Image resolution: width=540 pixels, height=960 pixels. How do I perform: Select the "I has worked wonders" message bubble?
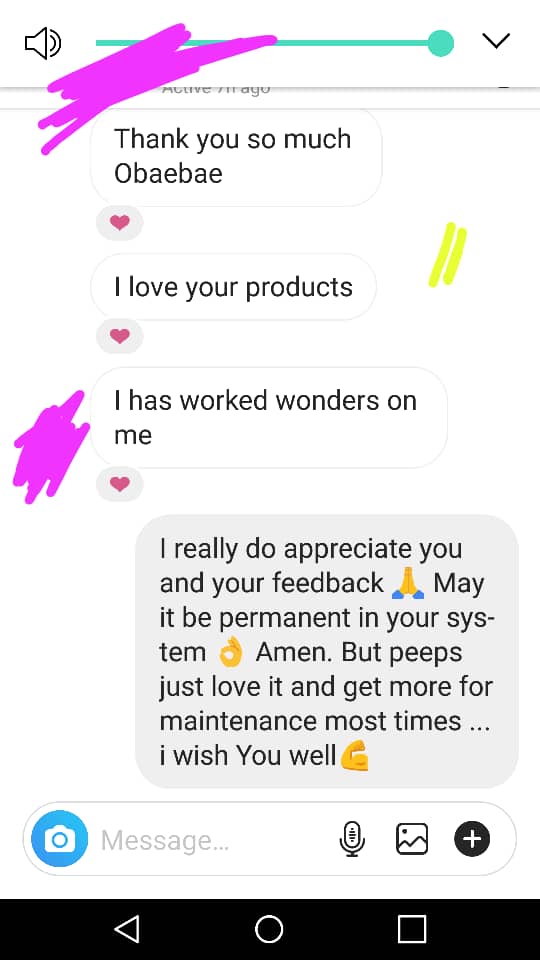tap(269, 418)
